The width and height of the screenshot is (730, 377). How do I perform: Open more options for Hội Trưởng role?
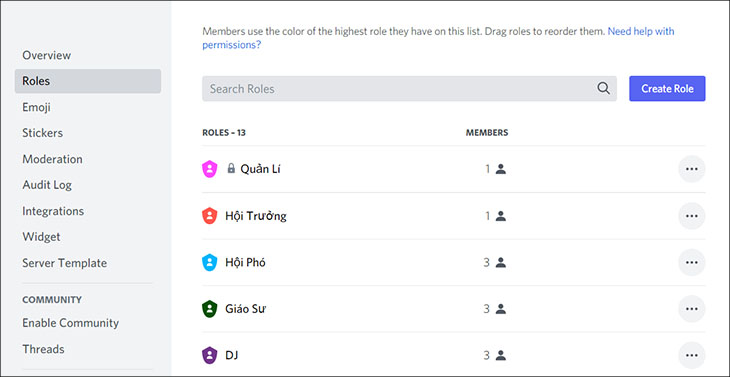pos(692,216)
